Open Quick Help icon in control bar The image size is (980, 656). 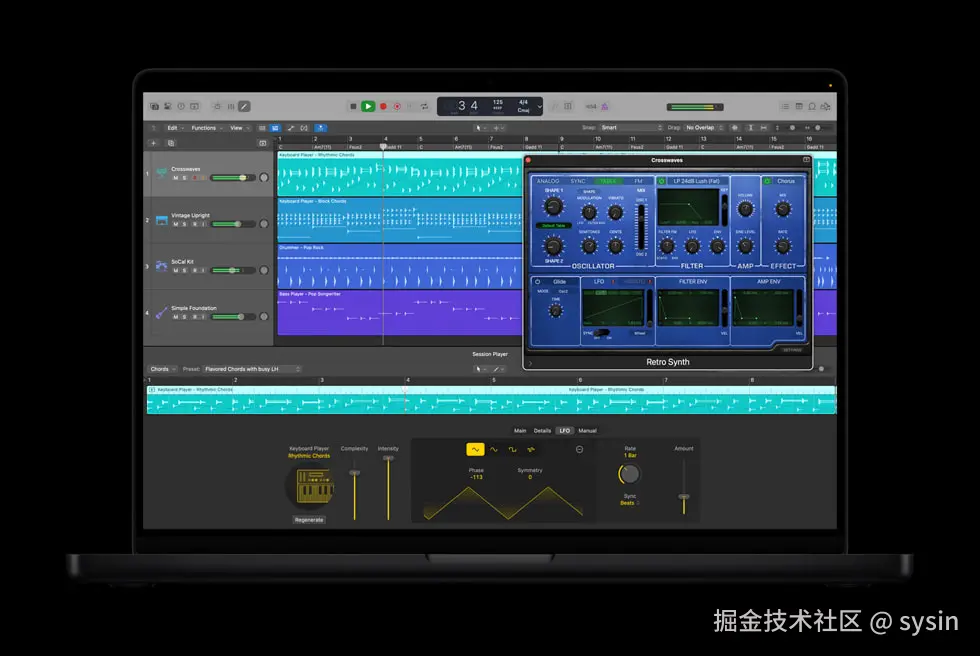(x=181, y=107)
